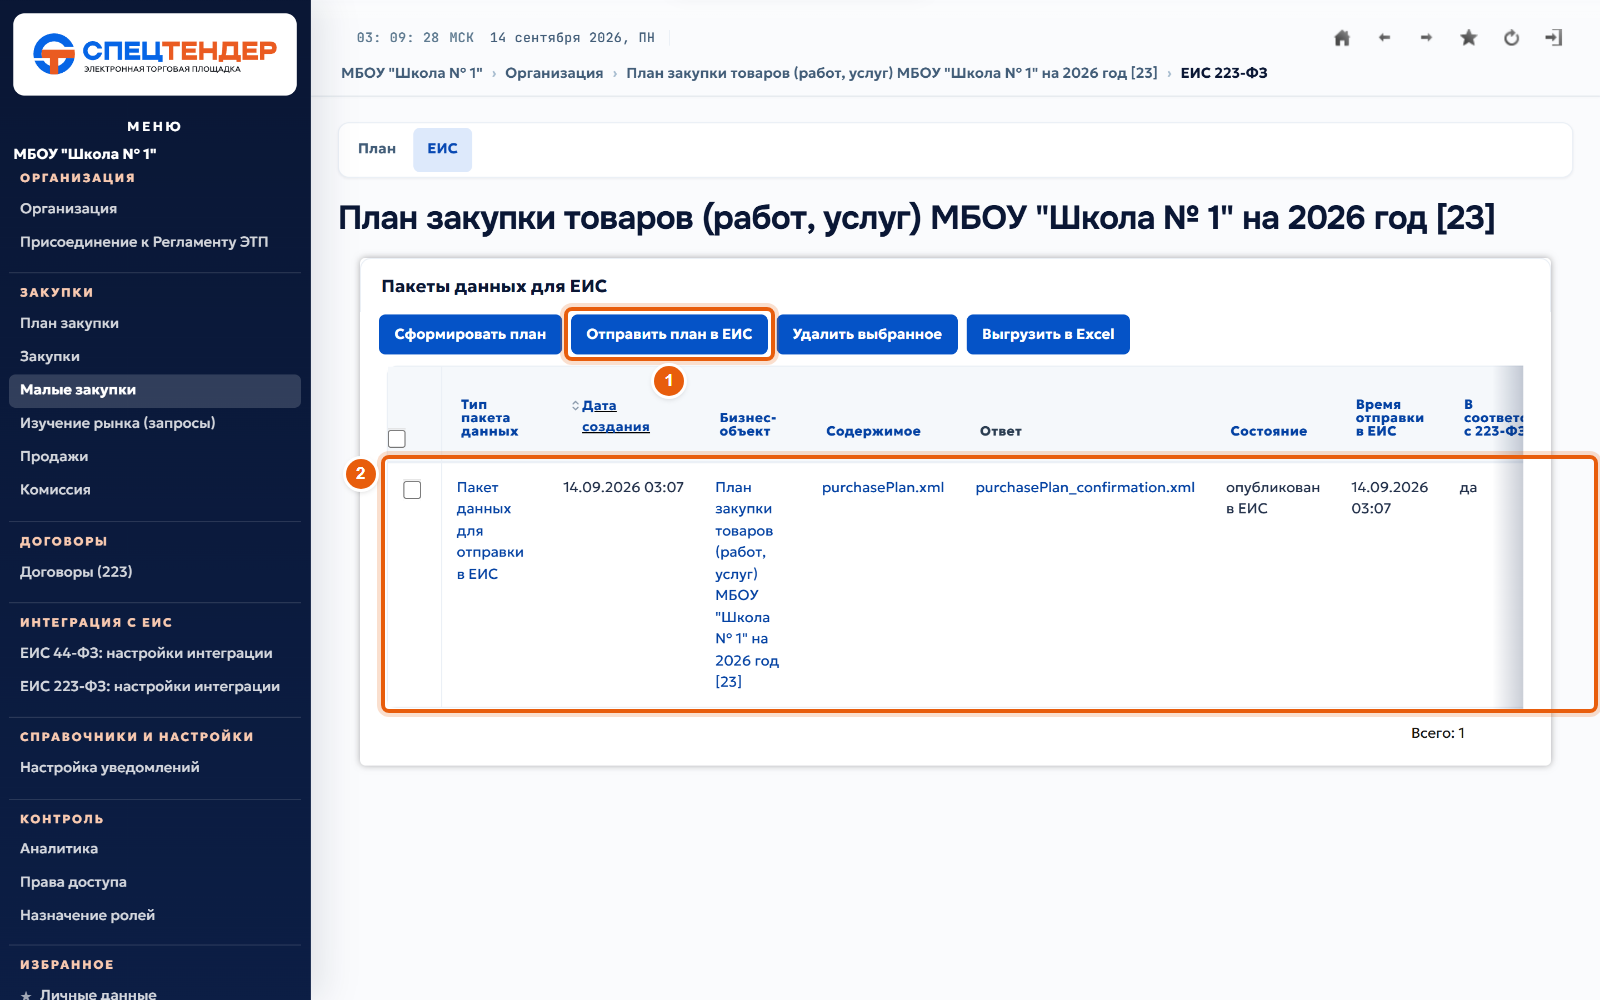
Task: Open План закупки in the sidebar
Action: (155, 323)
